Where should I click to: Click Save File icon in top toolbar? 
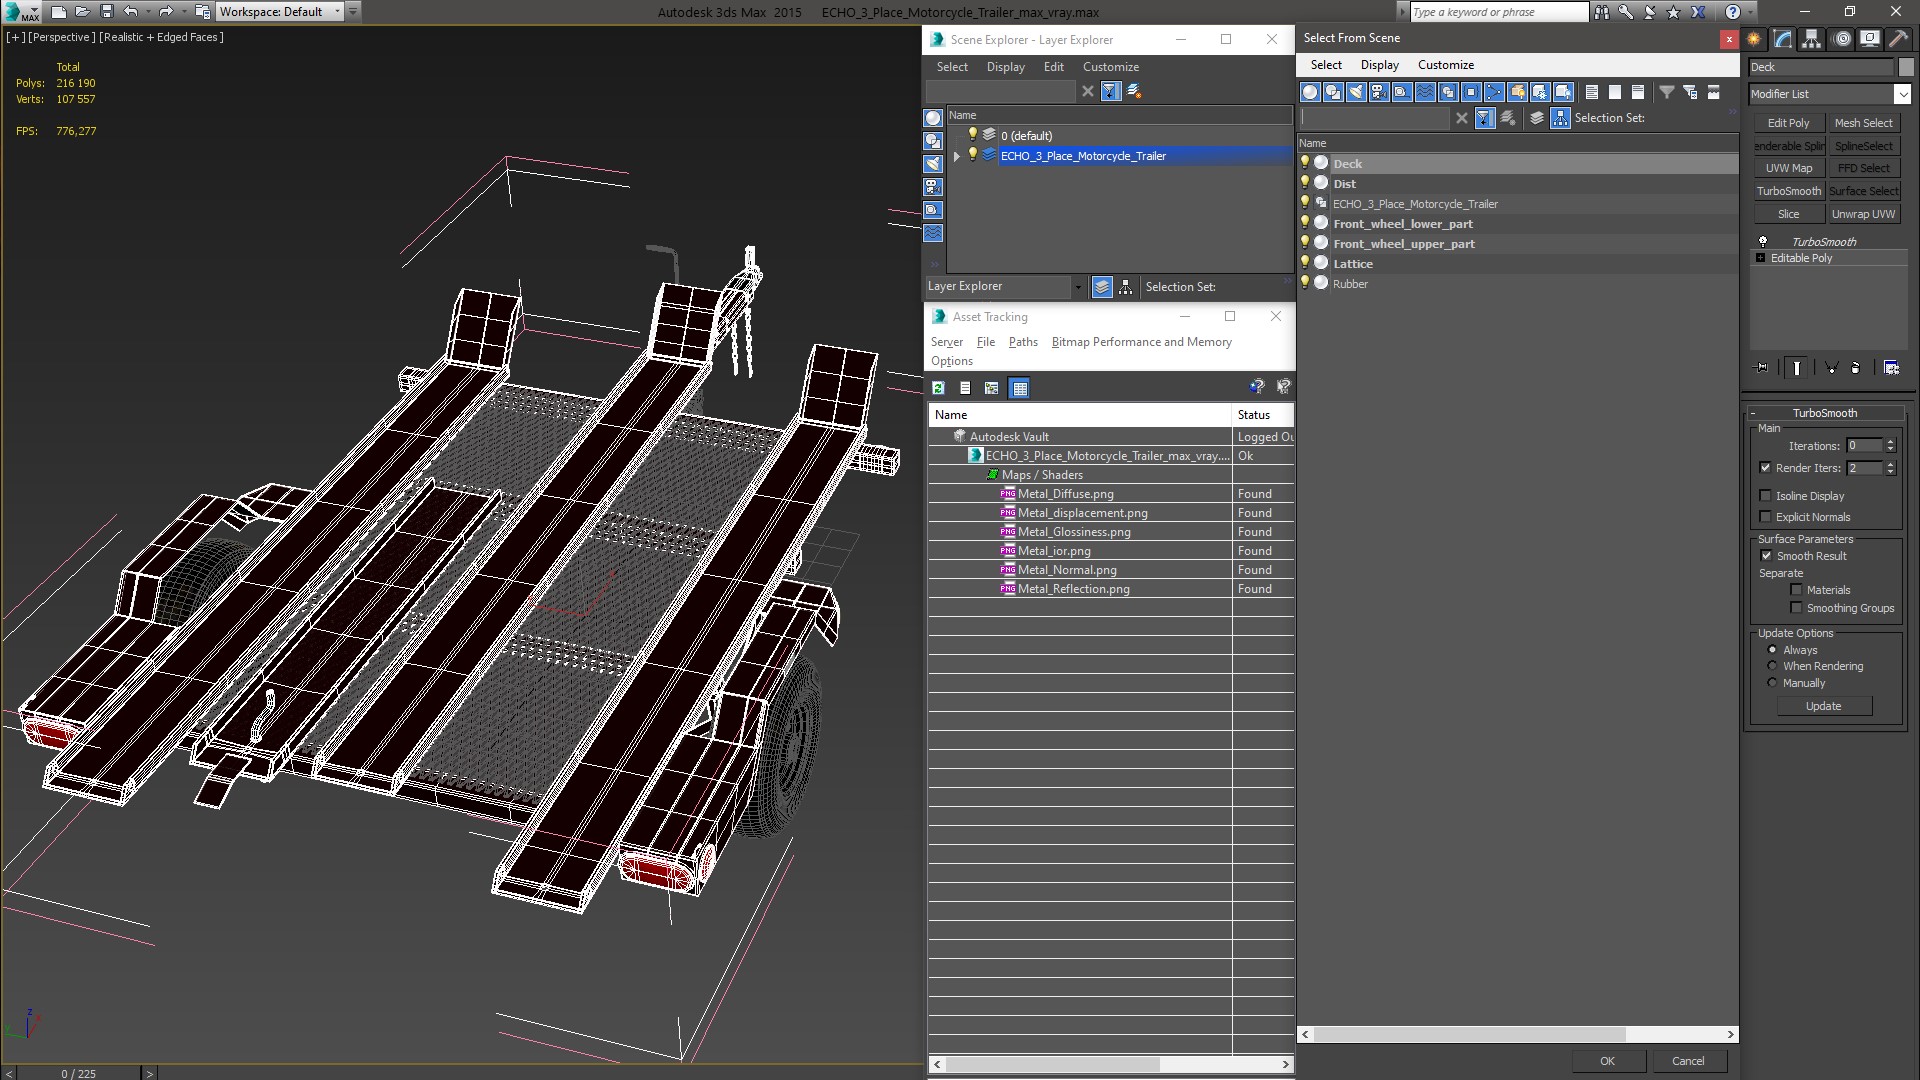click(x=107, y=12)
